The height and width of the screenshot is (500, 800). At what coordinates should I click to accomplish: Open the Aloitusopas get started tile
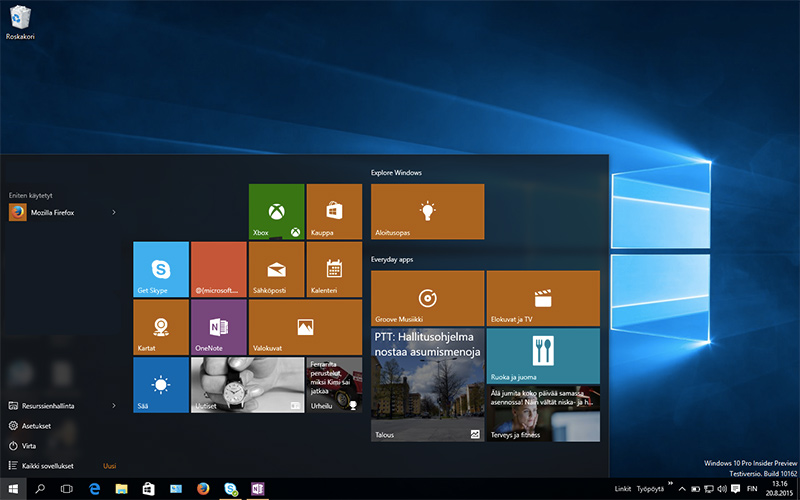[x=427, y=211]
